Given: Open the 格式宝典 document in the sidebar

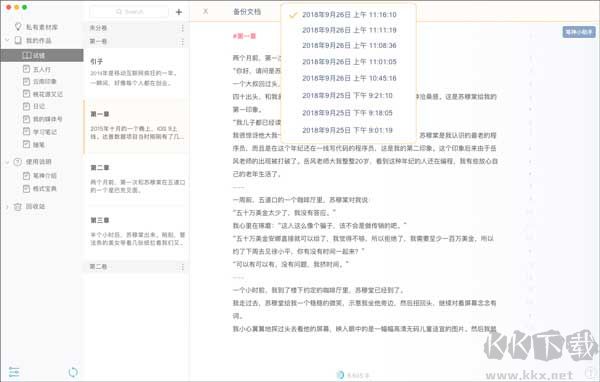Looking at the screenshot, I should tap(40, 189).
